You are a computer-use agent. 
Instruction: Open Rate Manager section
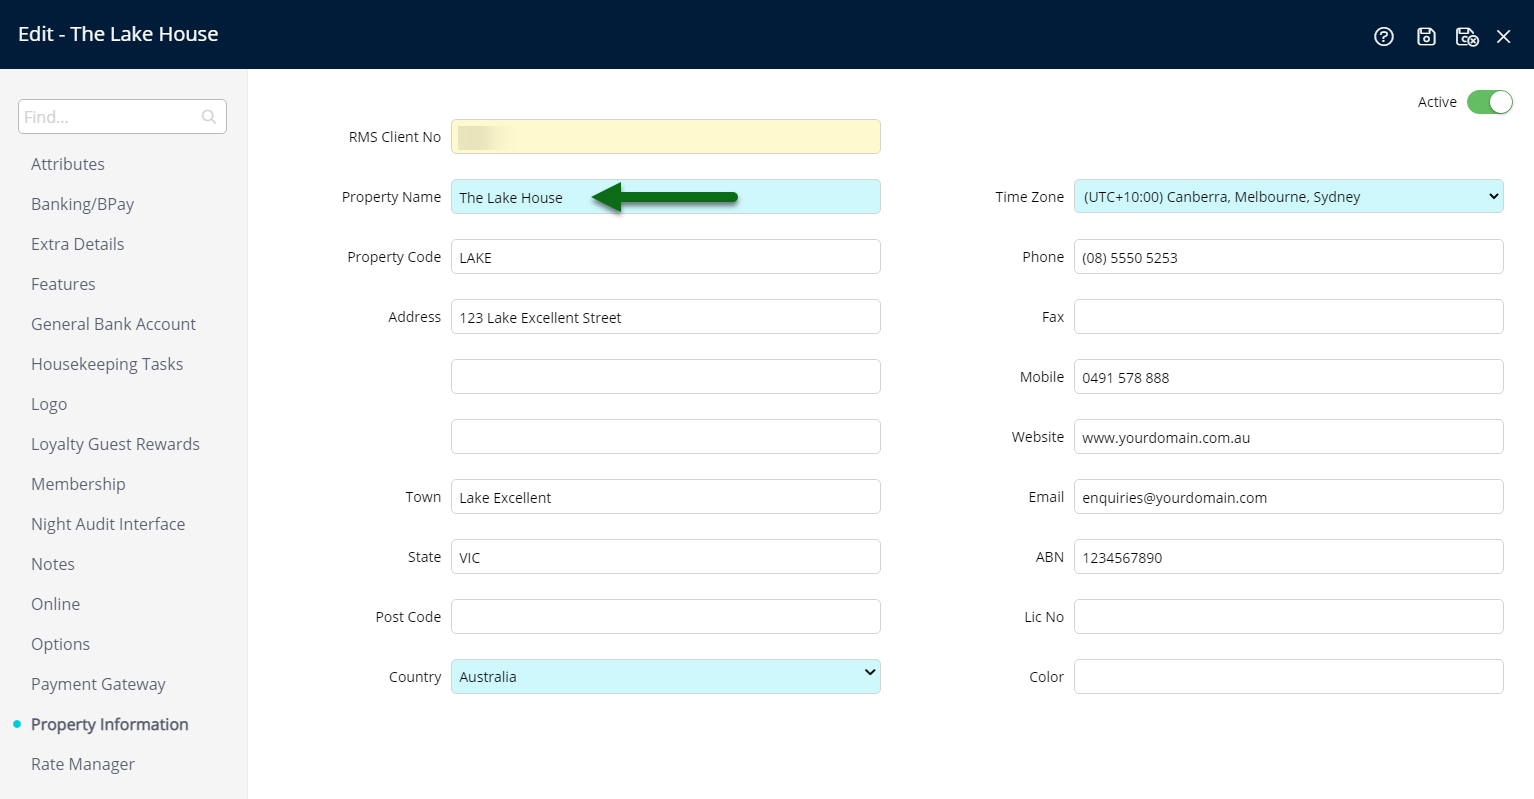pyautogui.click(x=83, y=764)
